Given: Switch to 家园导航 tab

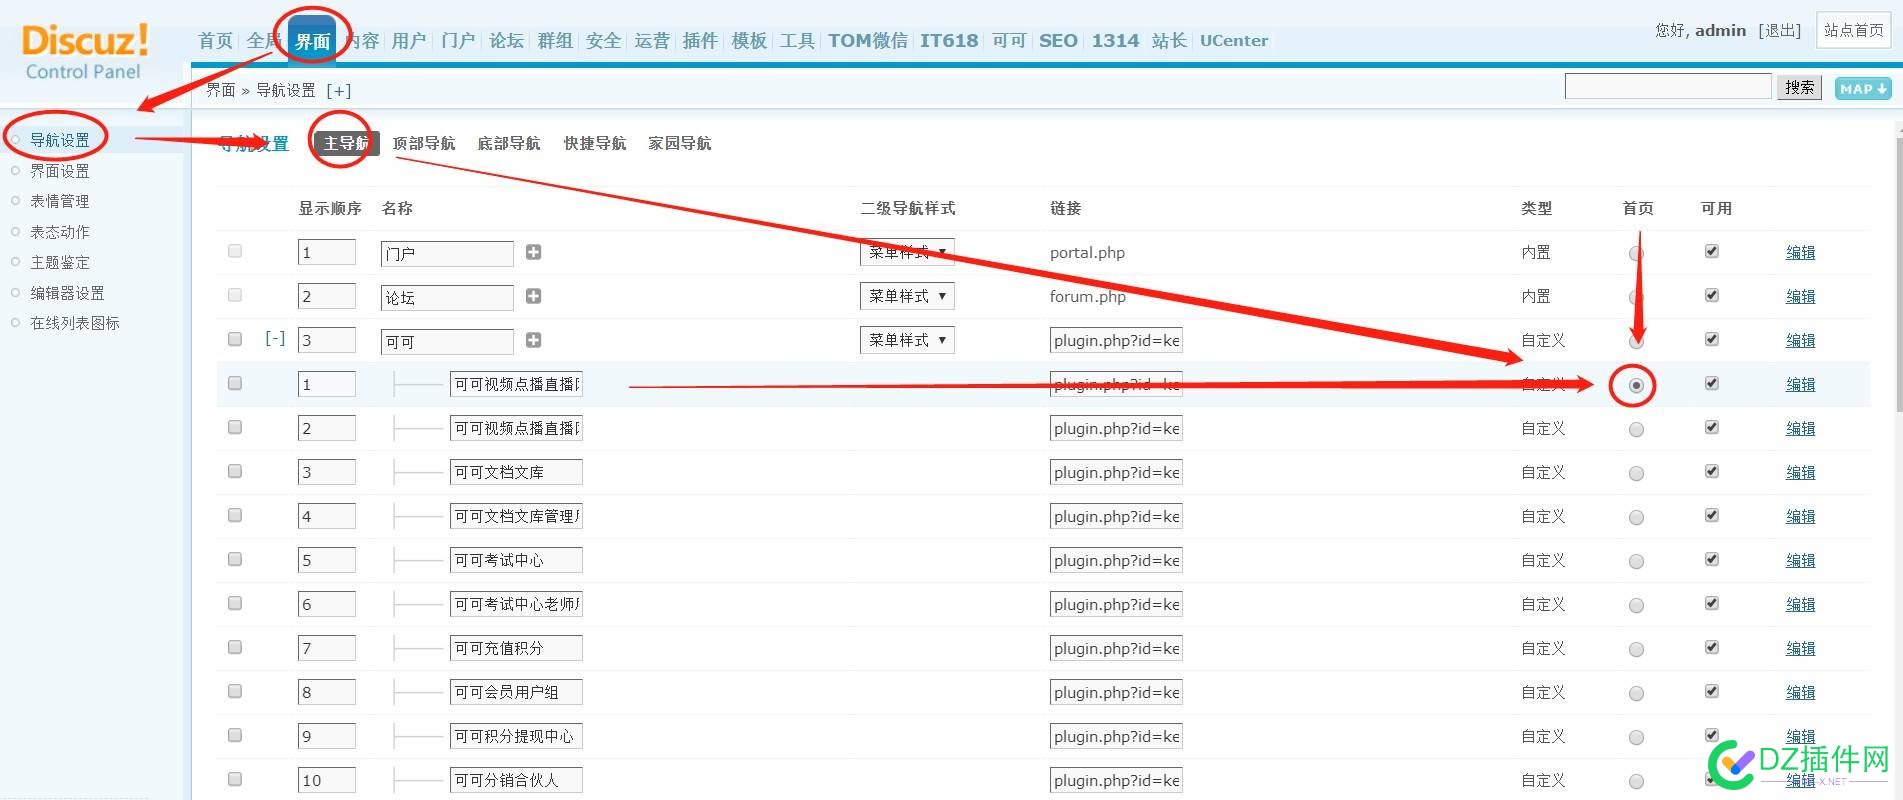Looking at the screenshot, I should click(680, 143).
